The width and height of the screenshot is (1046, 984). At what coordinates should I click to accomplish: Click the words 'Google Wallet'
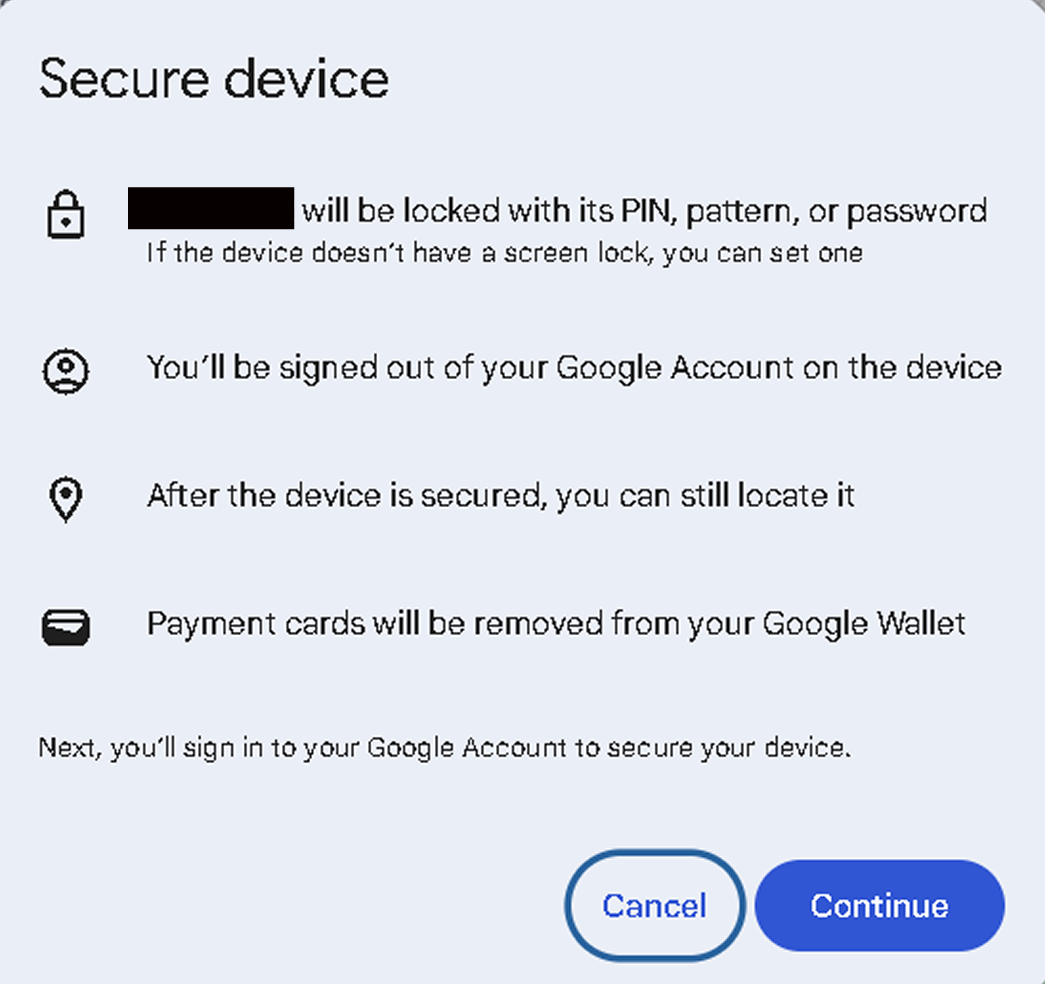pyautogui.click(x=864, y=624)
